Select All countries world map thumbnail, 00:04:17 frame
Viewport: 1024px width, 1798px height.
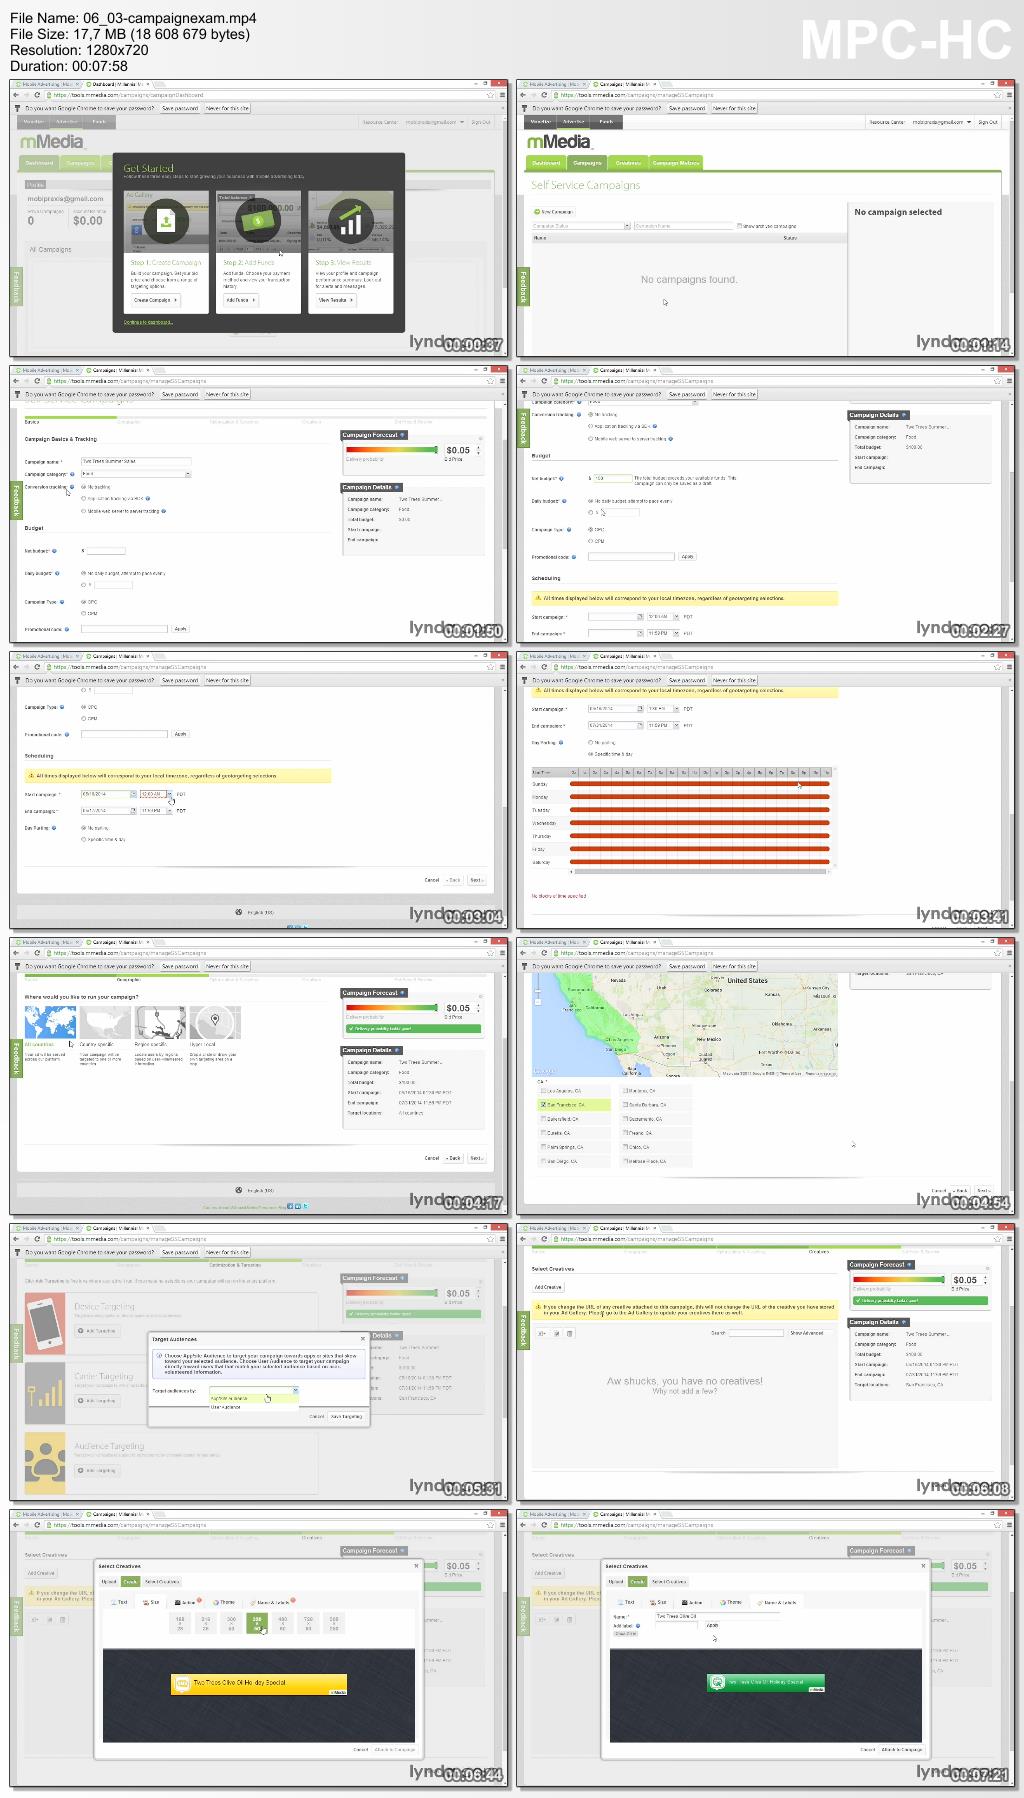50,1023
